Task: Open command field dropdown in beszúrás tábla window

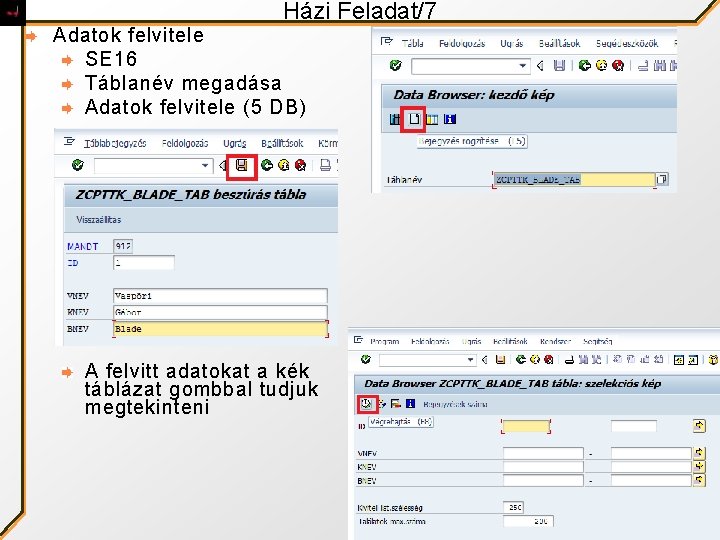Action: coord(205,165)
